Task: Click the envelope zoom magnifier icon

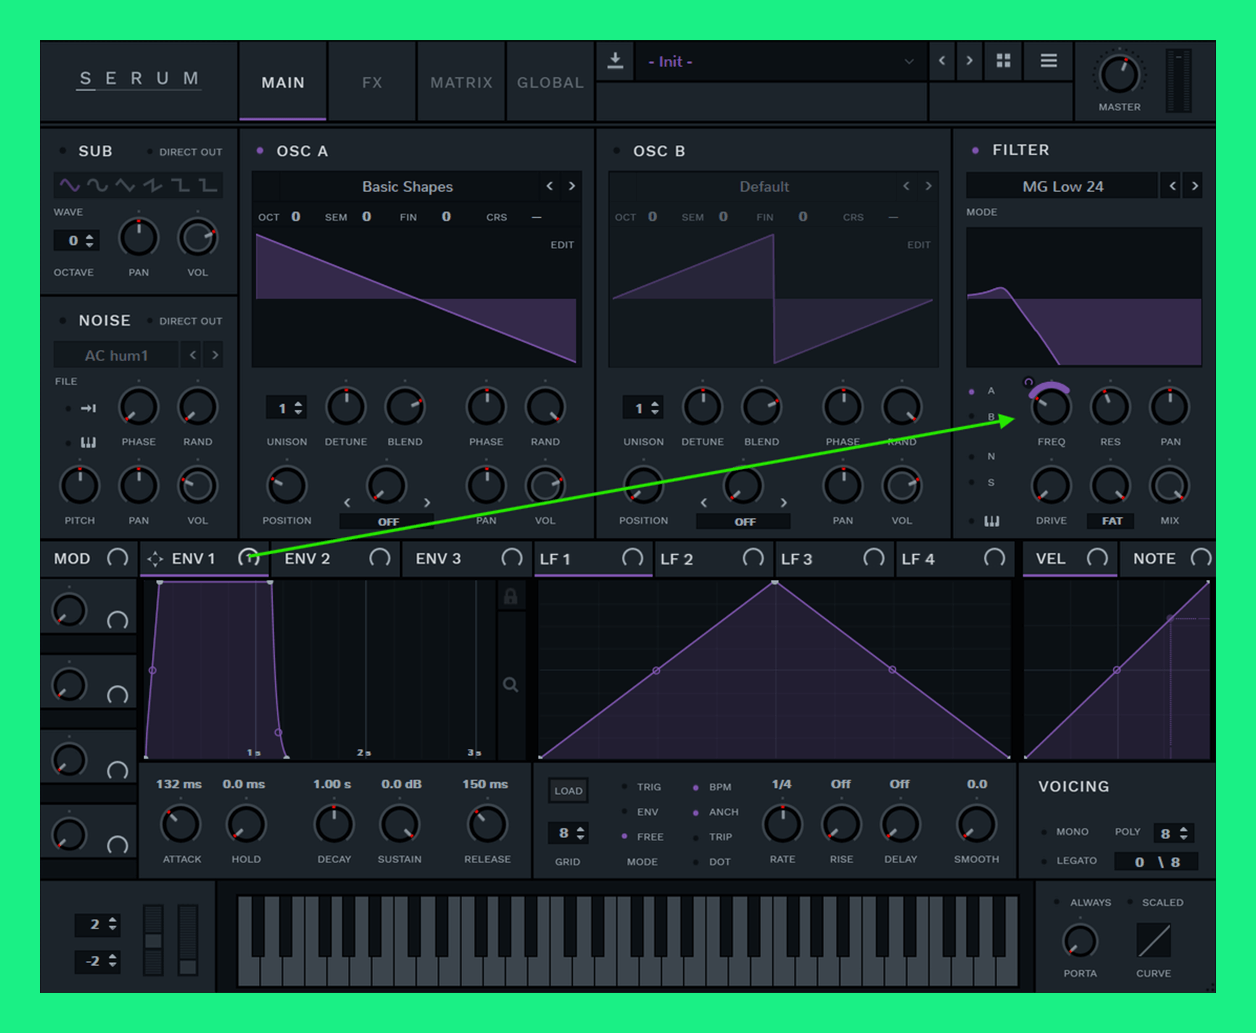Action: [510, 685]
